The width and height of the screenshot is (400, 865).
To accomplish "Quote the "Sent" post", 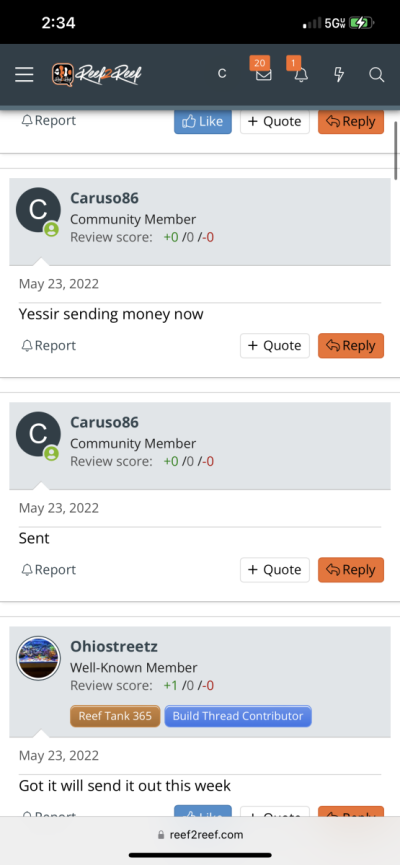I will click(275, 570).
